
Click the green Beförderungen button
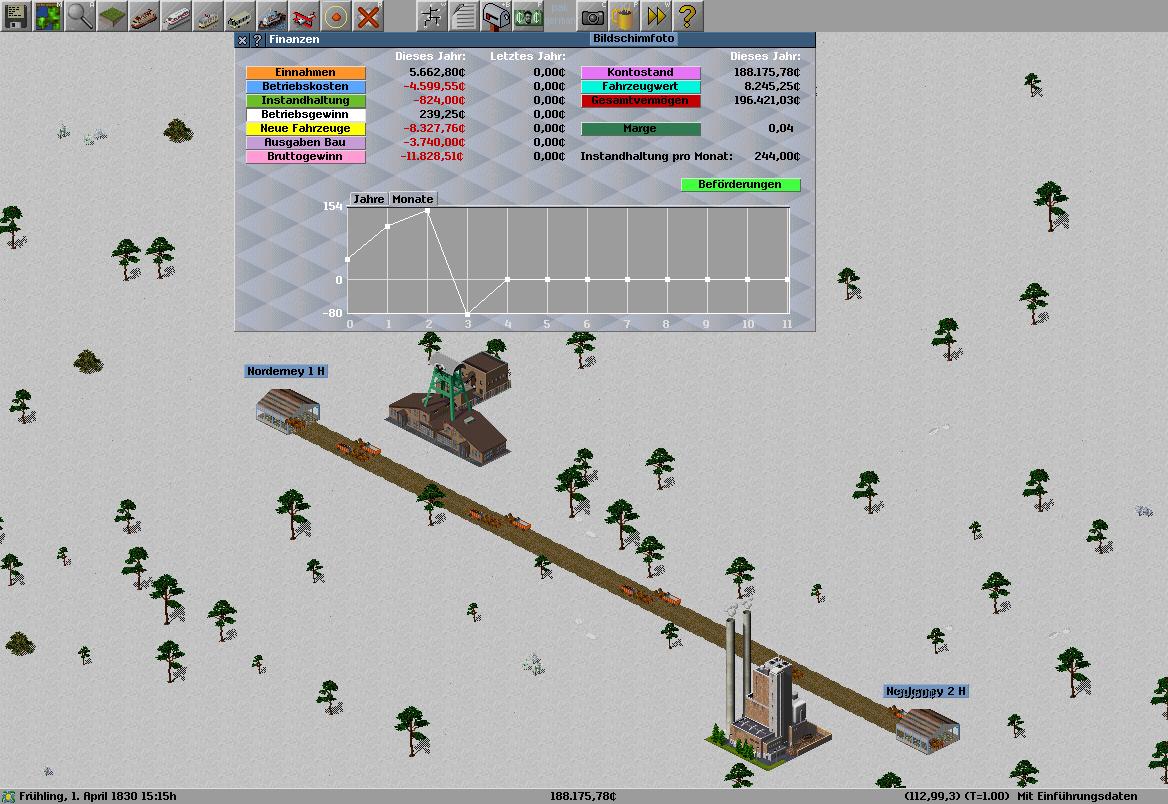click(x=740, y=185)
